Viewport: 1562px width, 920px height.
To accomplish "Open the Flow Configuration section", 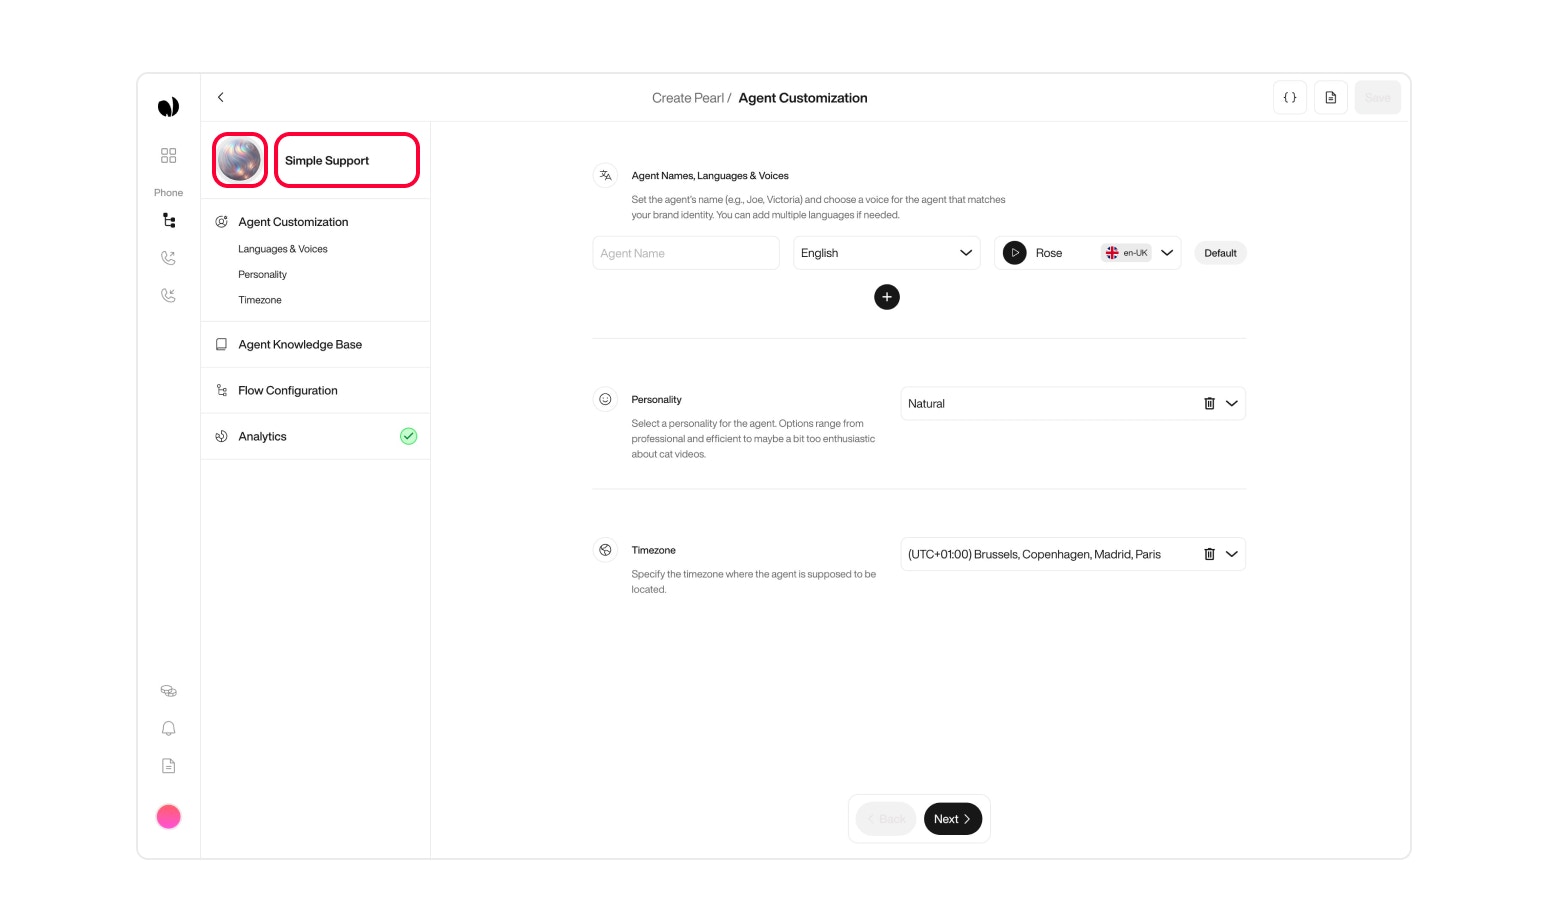I will (x=287, y=390).
